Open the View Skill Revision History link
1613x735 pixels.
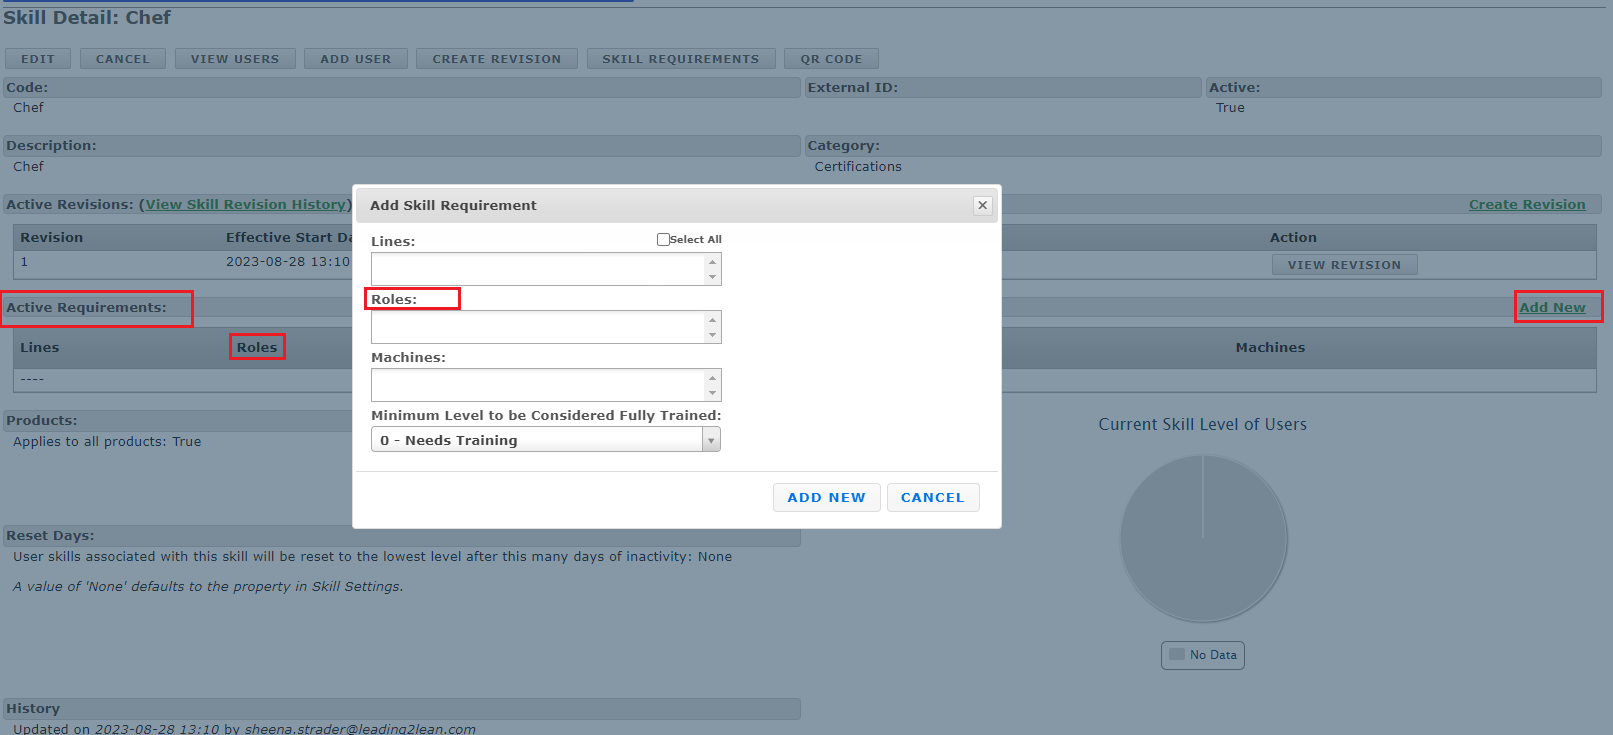click(x=245, y=205)
